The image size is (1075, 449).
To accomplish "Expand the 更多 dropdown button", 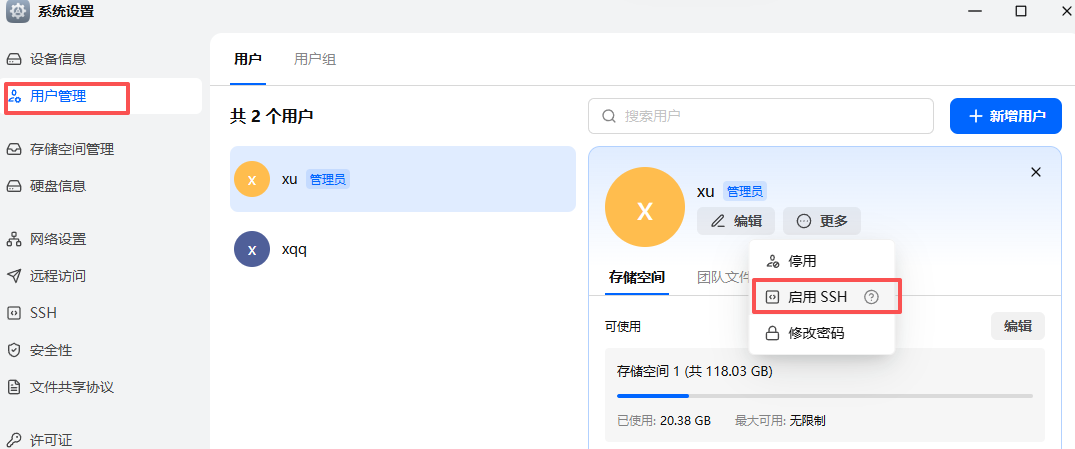I will coord(821,221).
